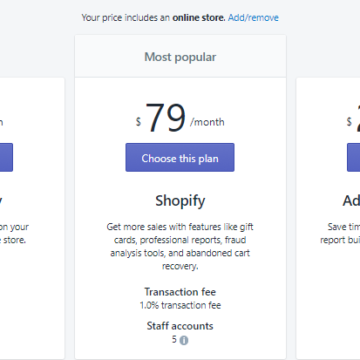Click the /month billing label
Screen dimensions: 360x360
[x=207, y=122]
